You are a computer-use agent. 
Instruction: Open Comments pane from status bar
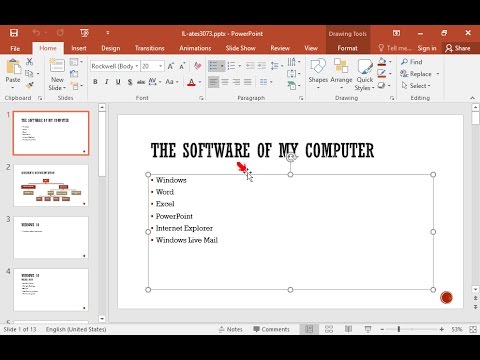pos(271,329)
